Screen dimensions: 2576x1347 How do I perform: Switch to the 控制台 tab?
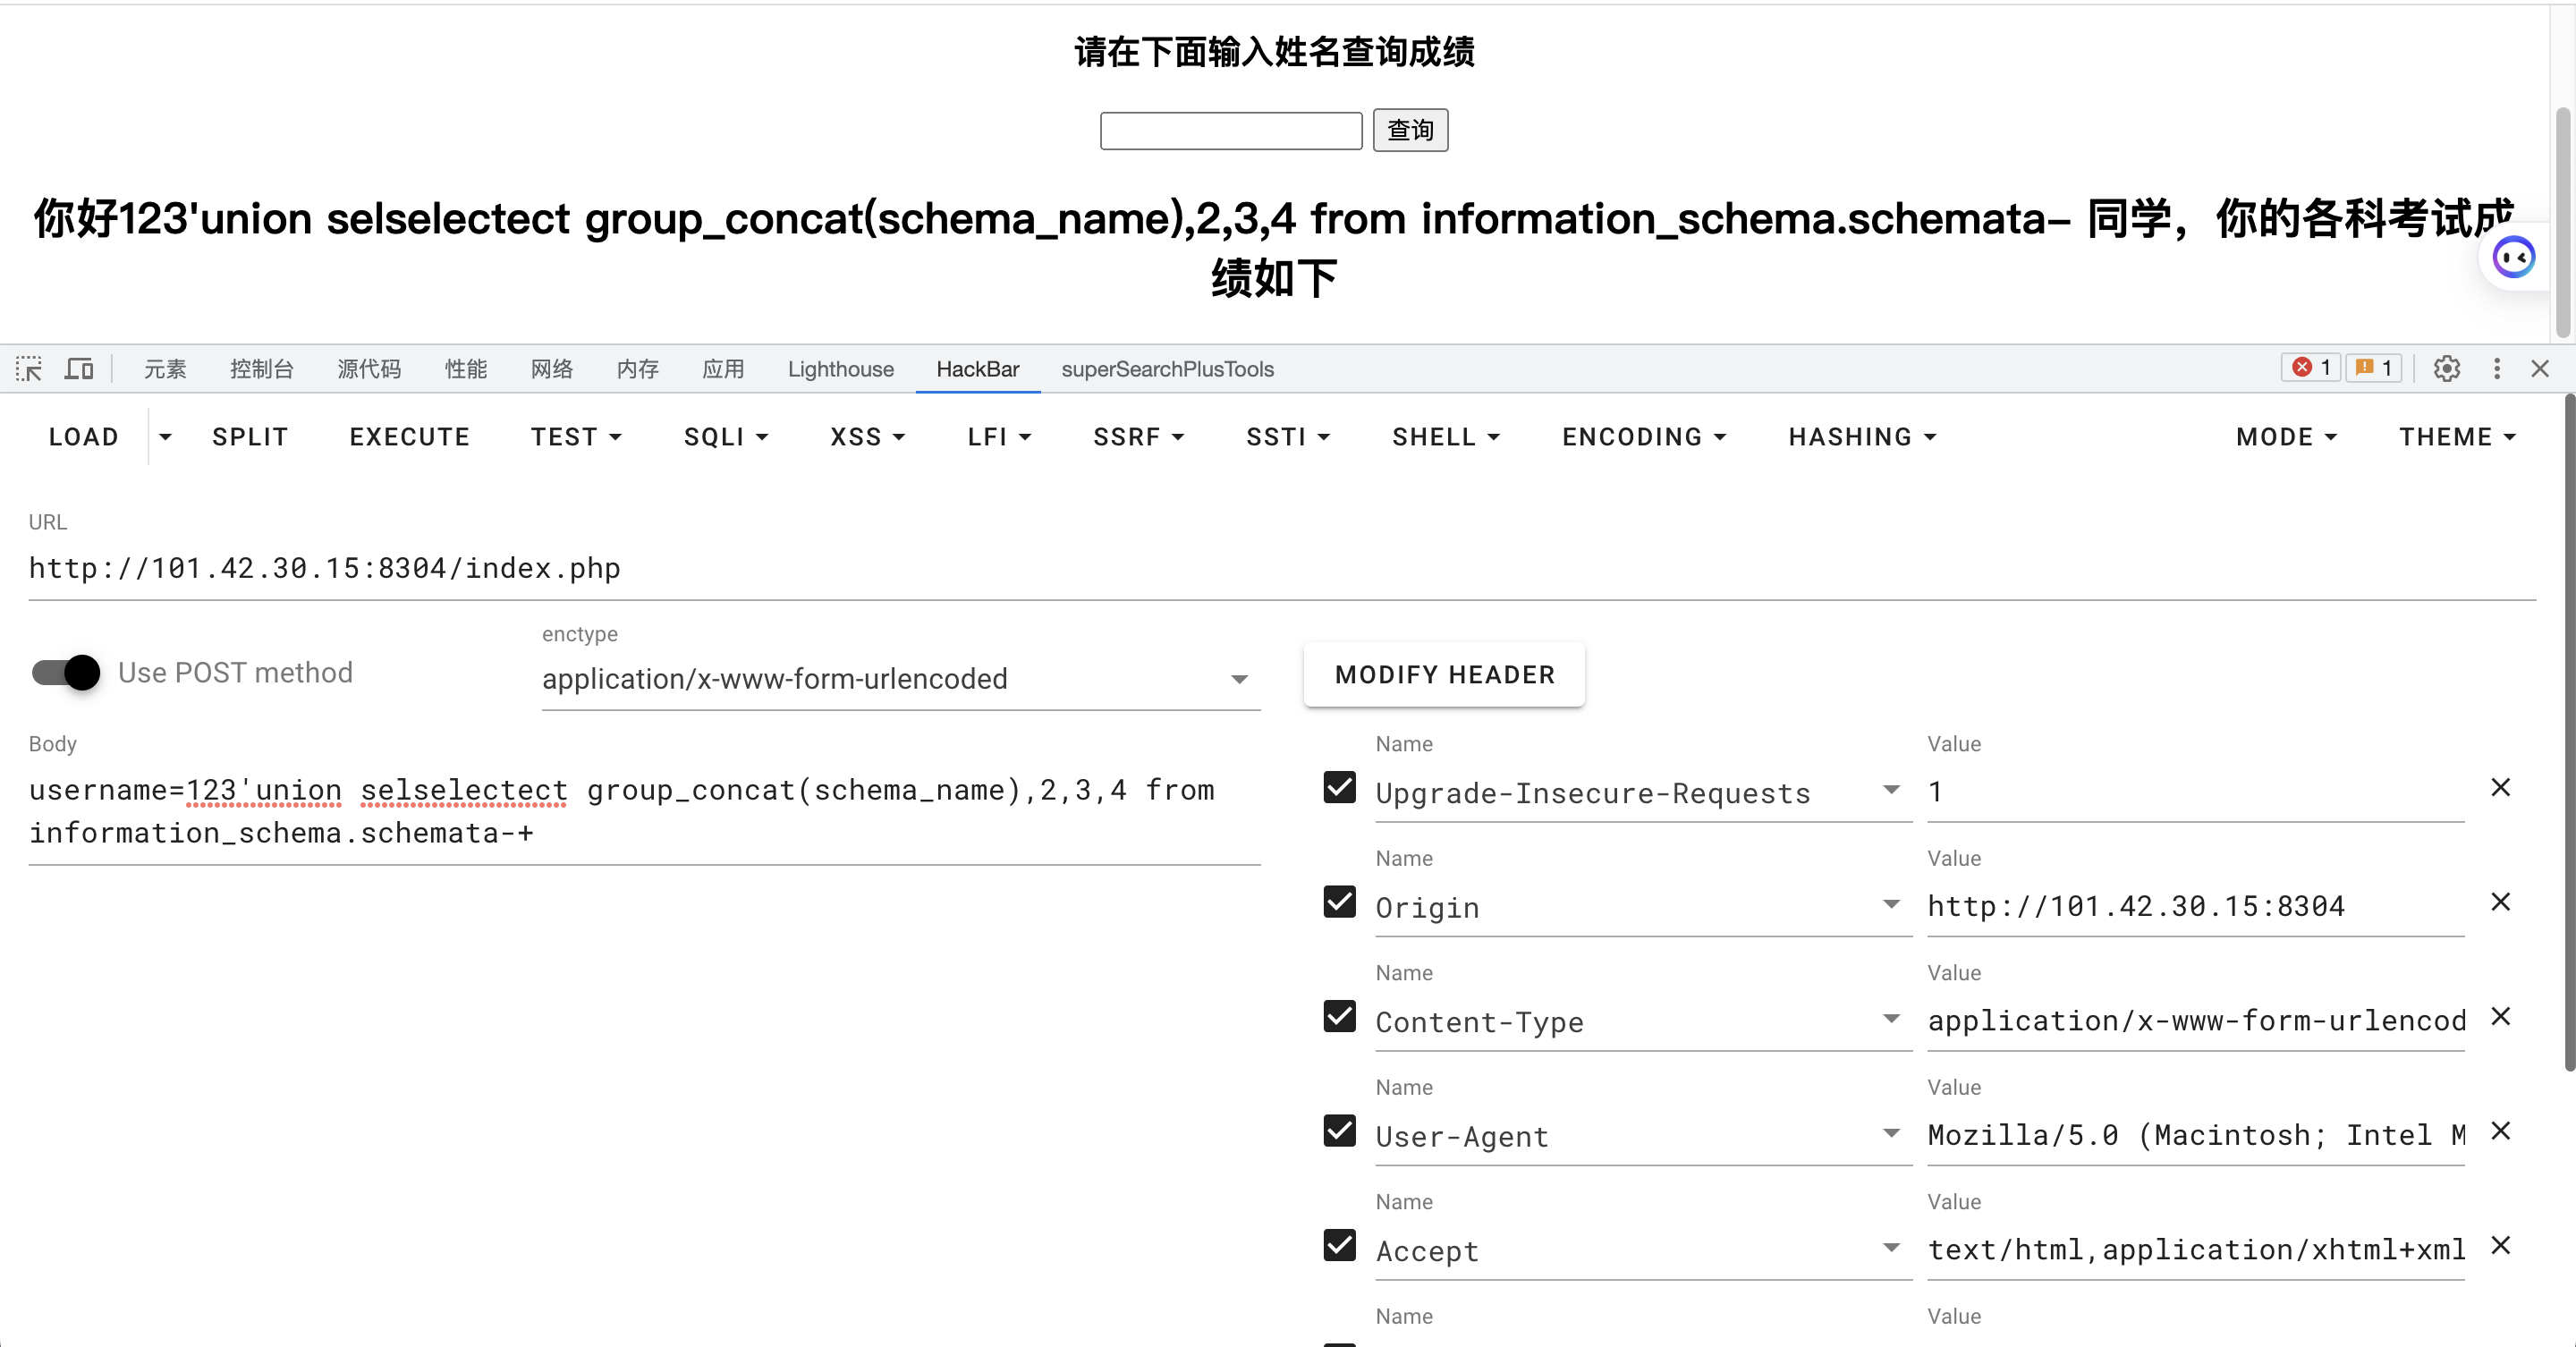(x=262, y=369)
